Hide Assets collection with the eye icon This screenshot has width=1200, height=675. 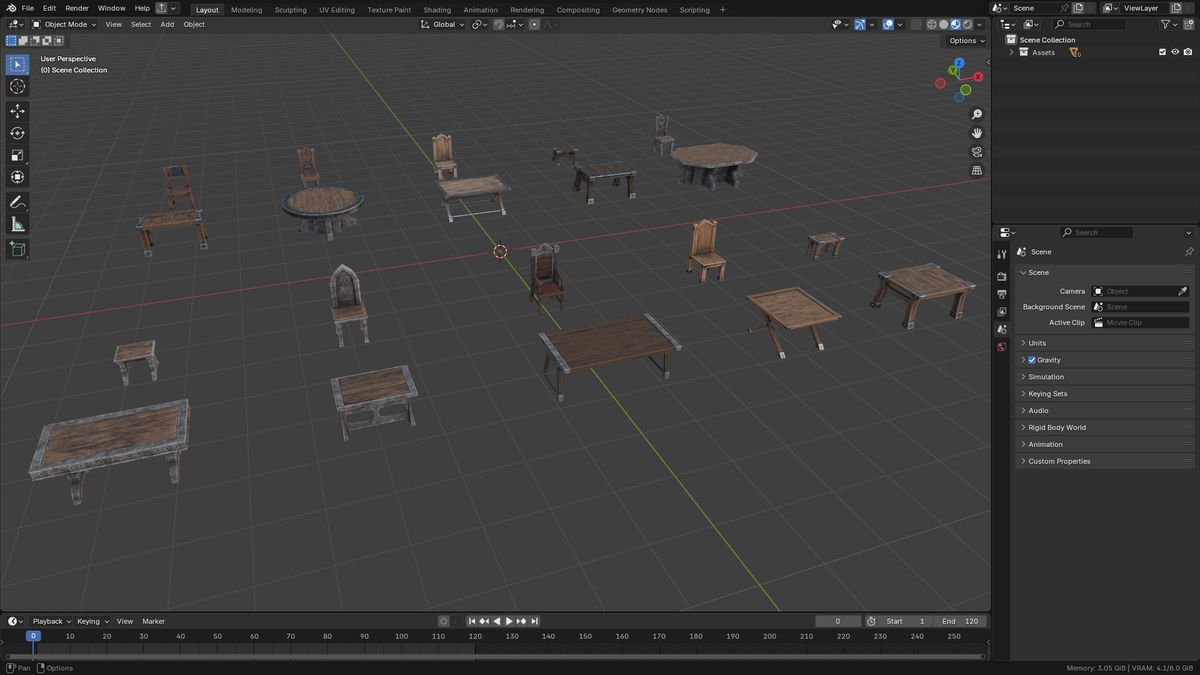[1175, 52]
